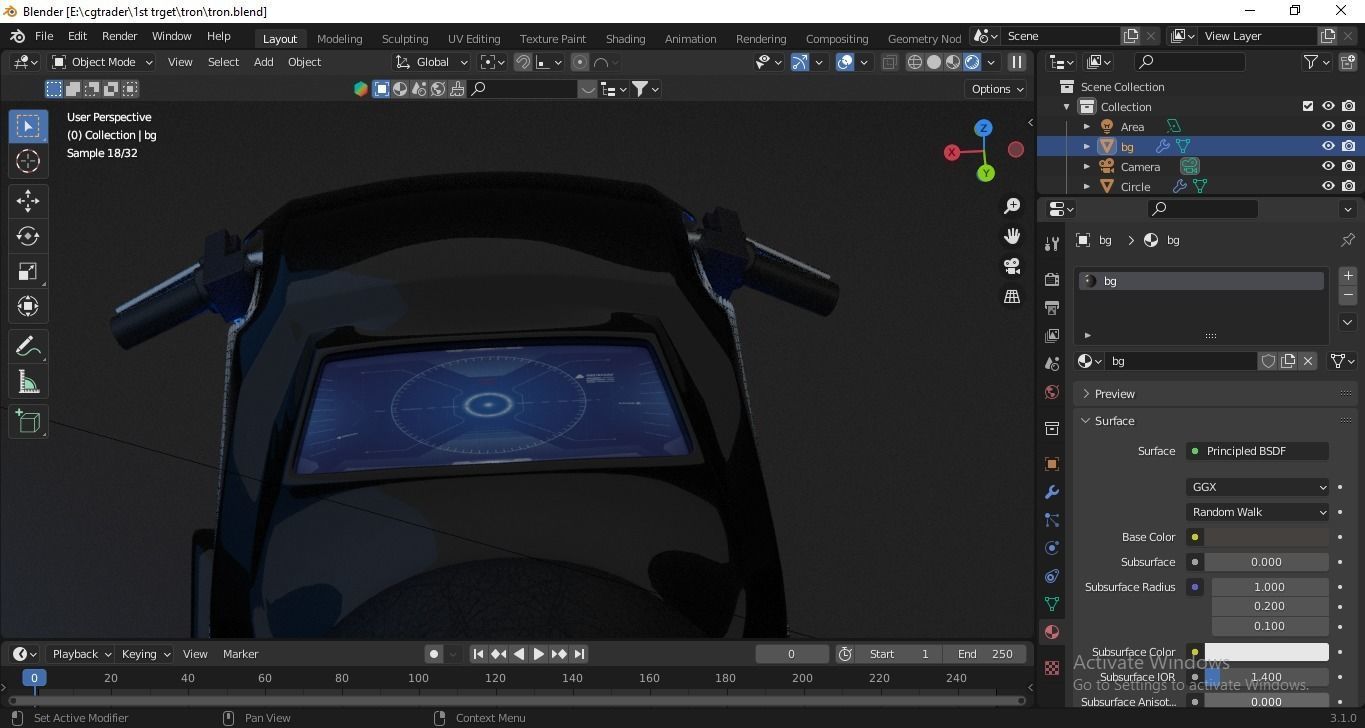The width and height of the screenshot is (1365, 728).
Task: Toggle material fake user shield
Action: click(x=1268, y=361)
